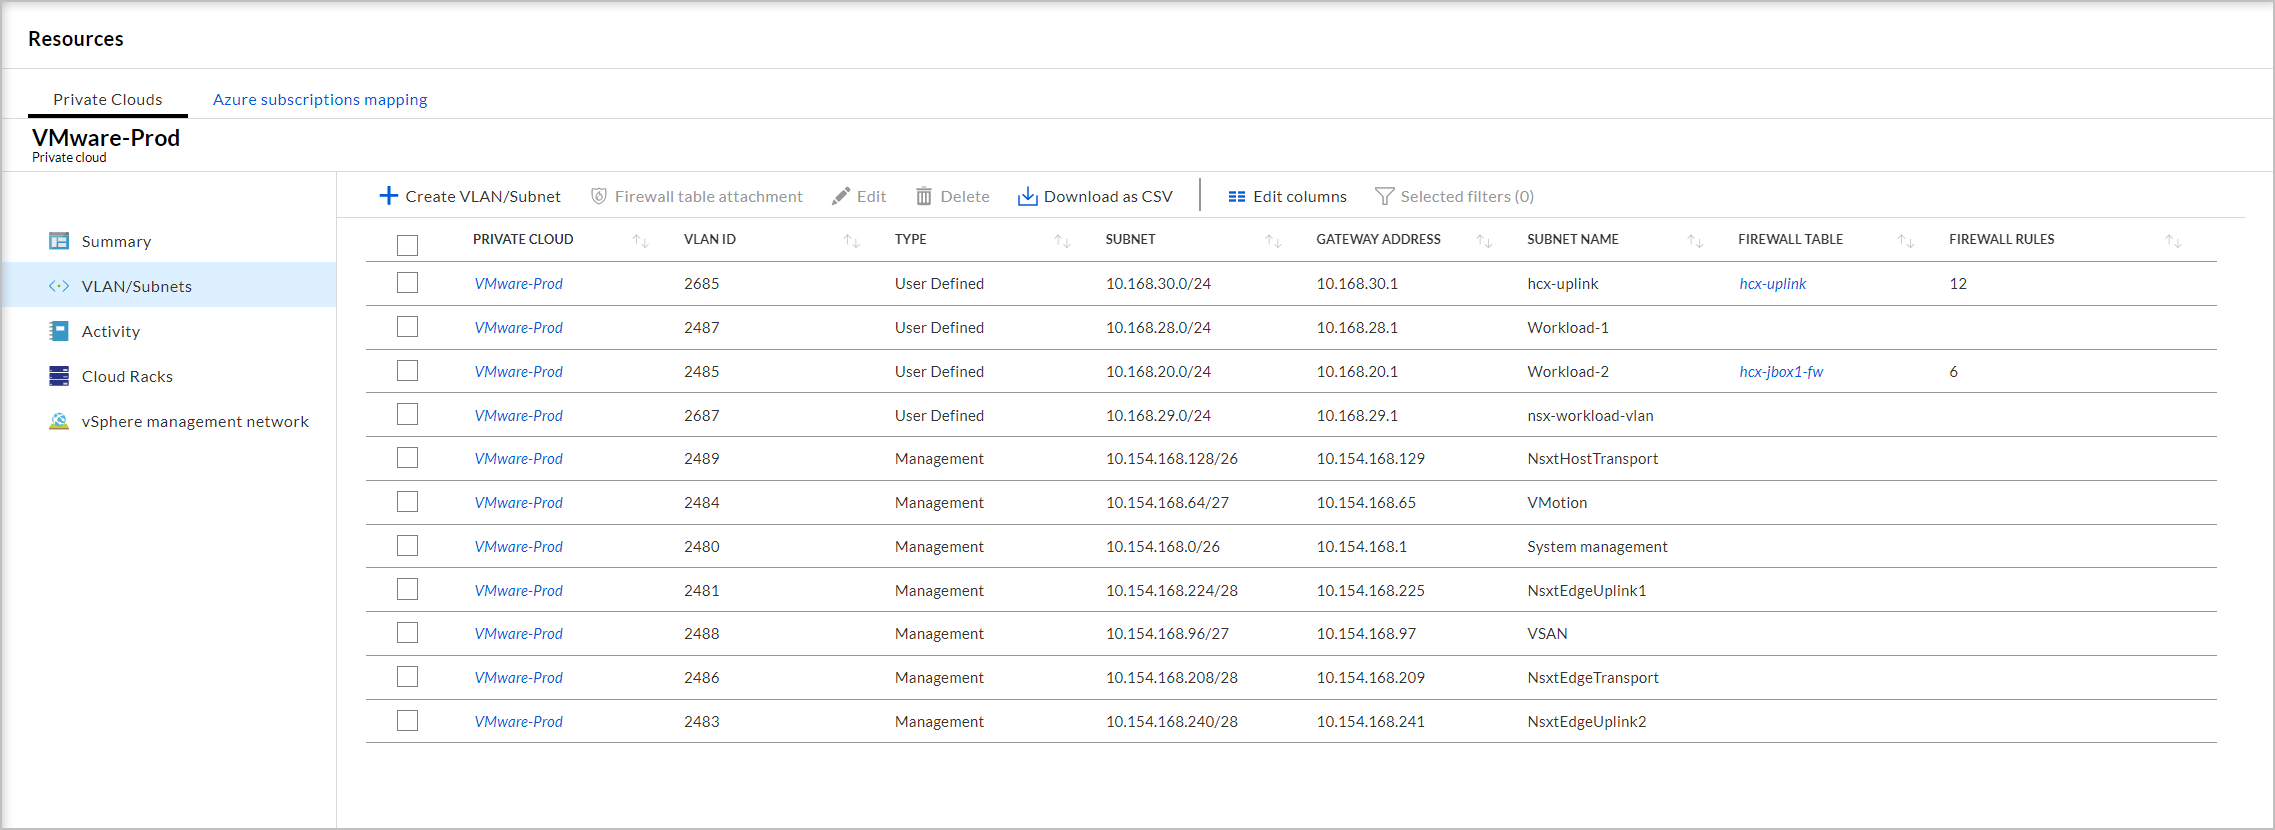Click the Edit columns grid icon
The width and height of the screenshot is (2275, 830).
click(1237, 197)
